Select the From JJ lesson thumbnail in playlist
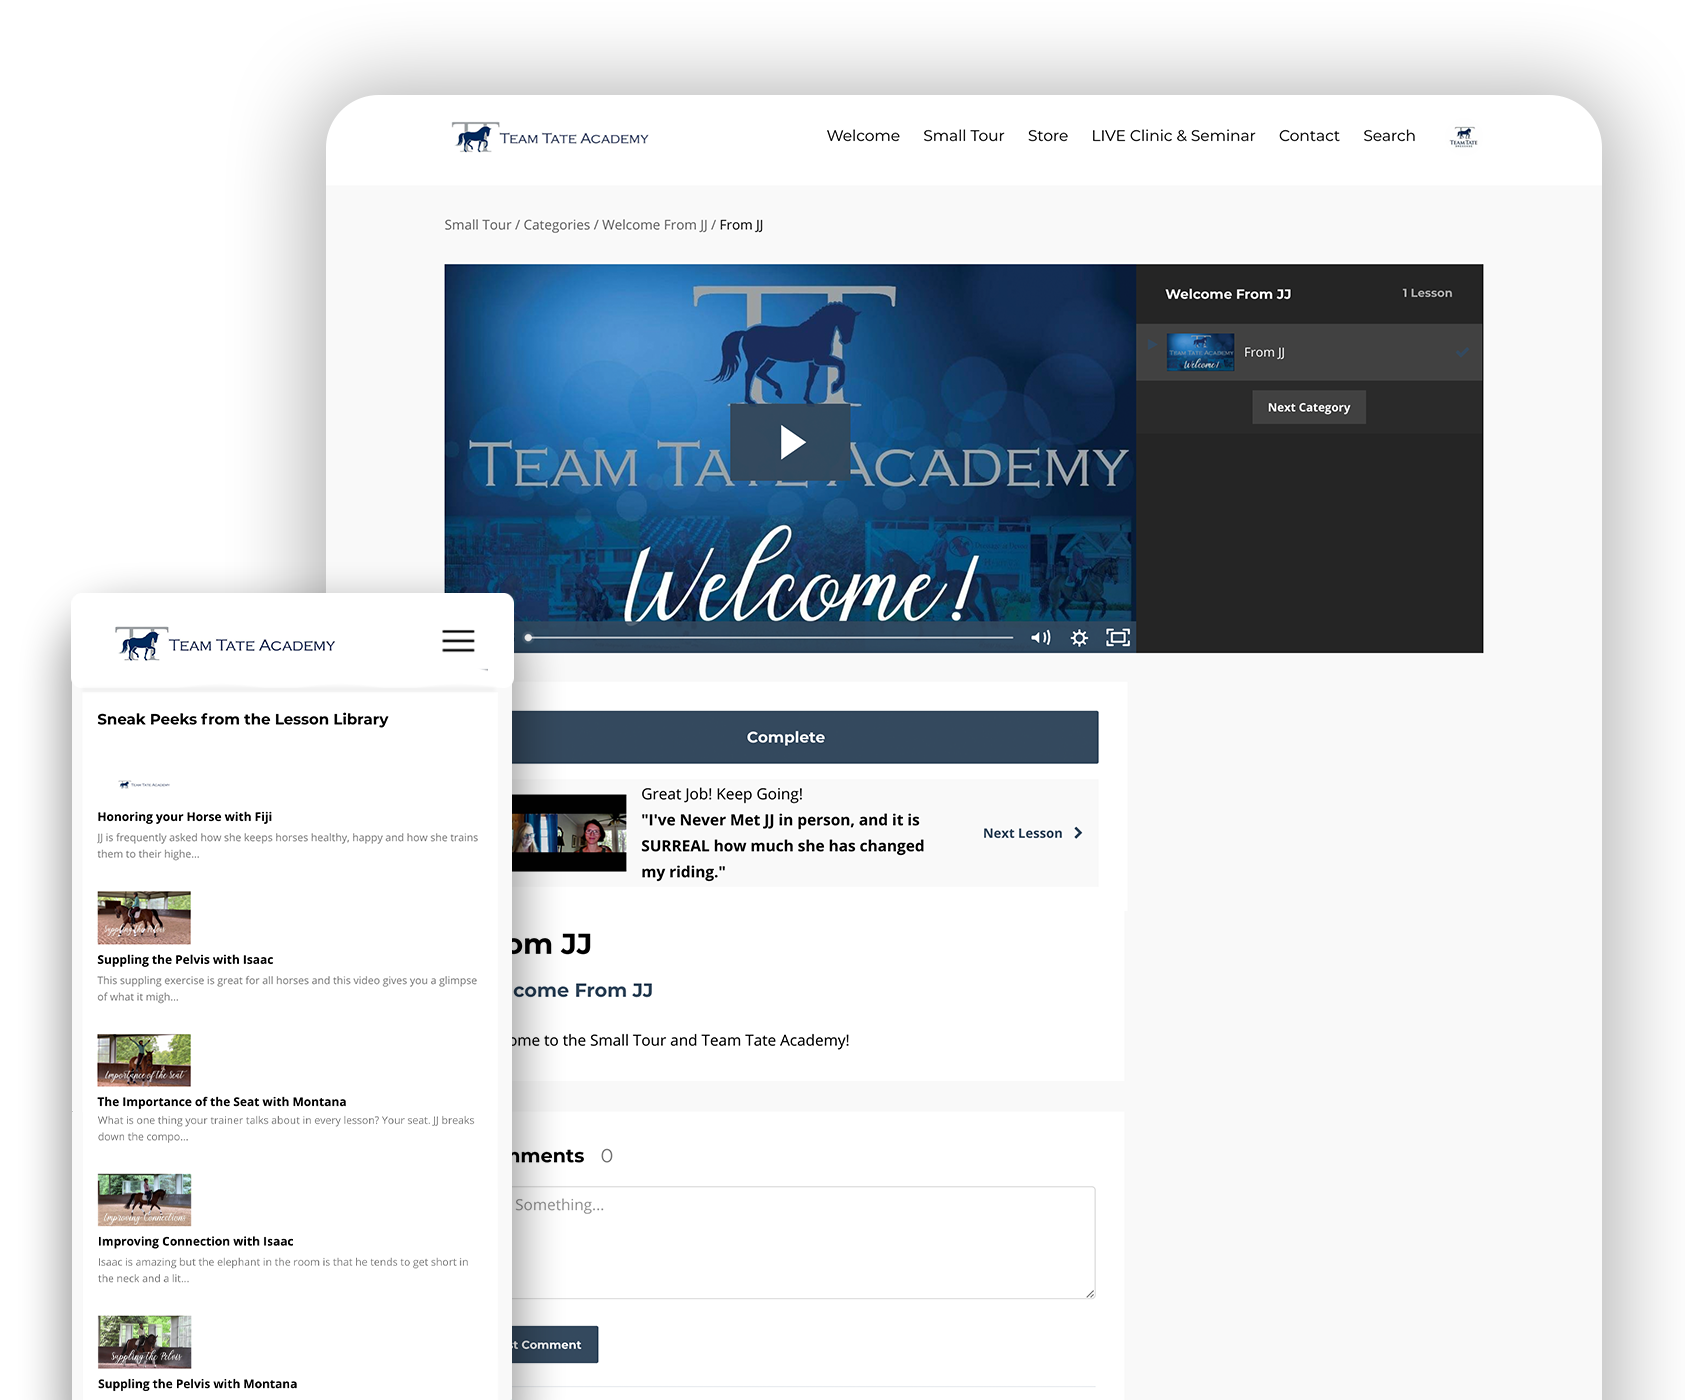 (x=1200, y=352)
